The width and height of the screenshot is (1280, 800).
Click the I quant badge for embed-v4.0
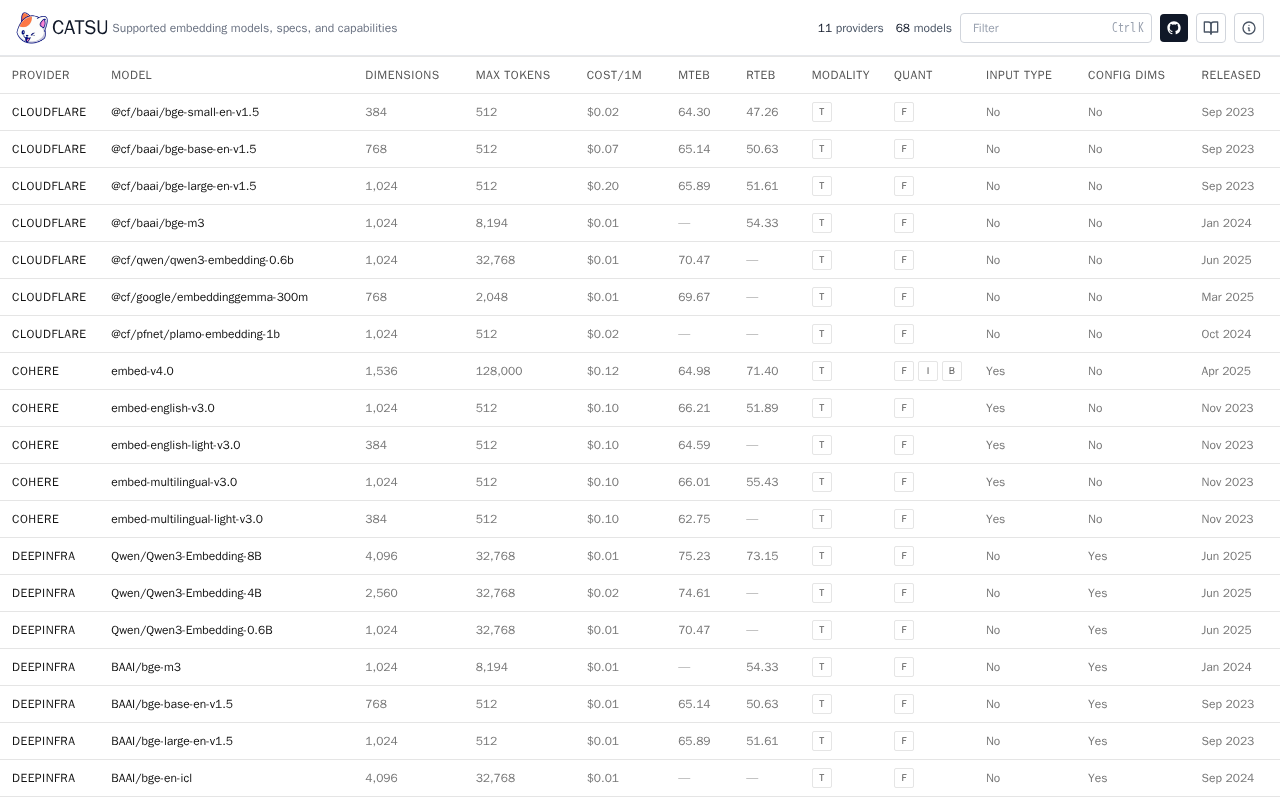928,371
